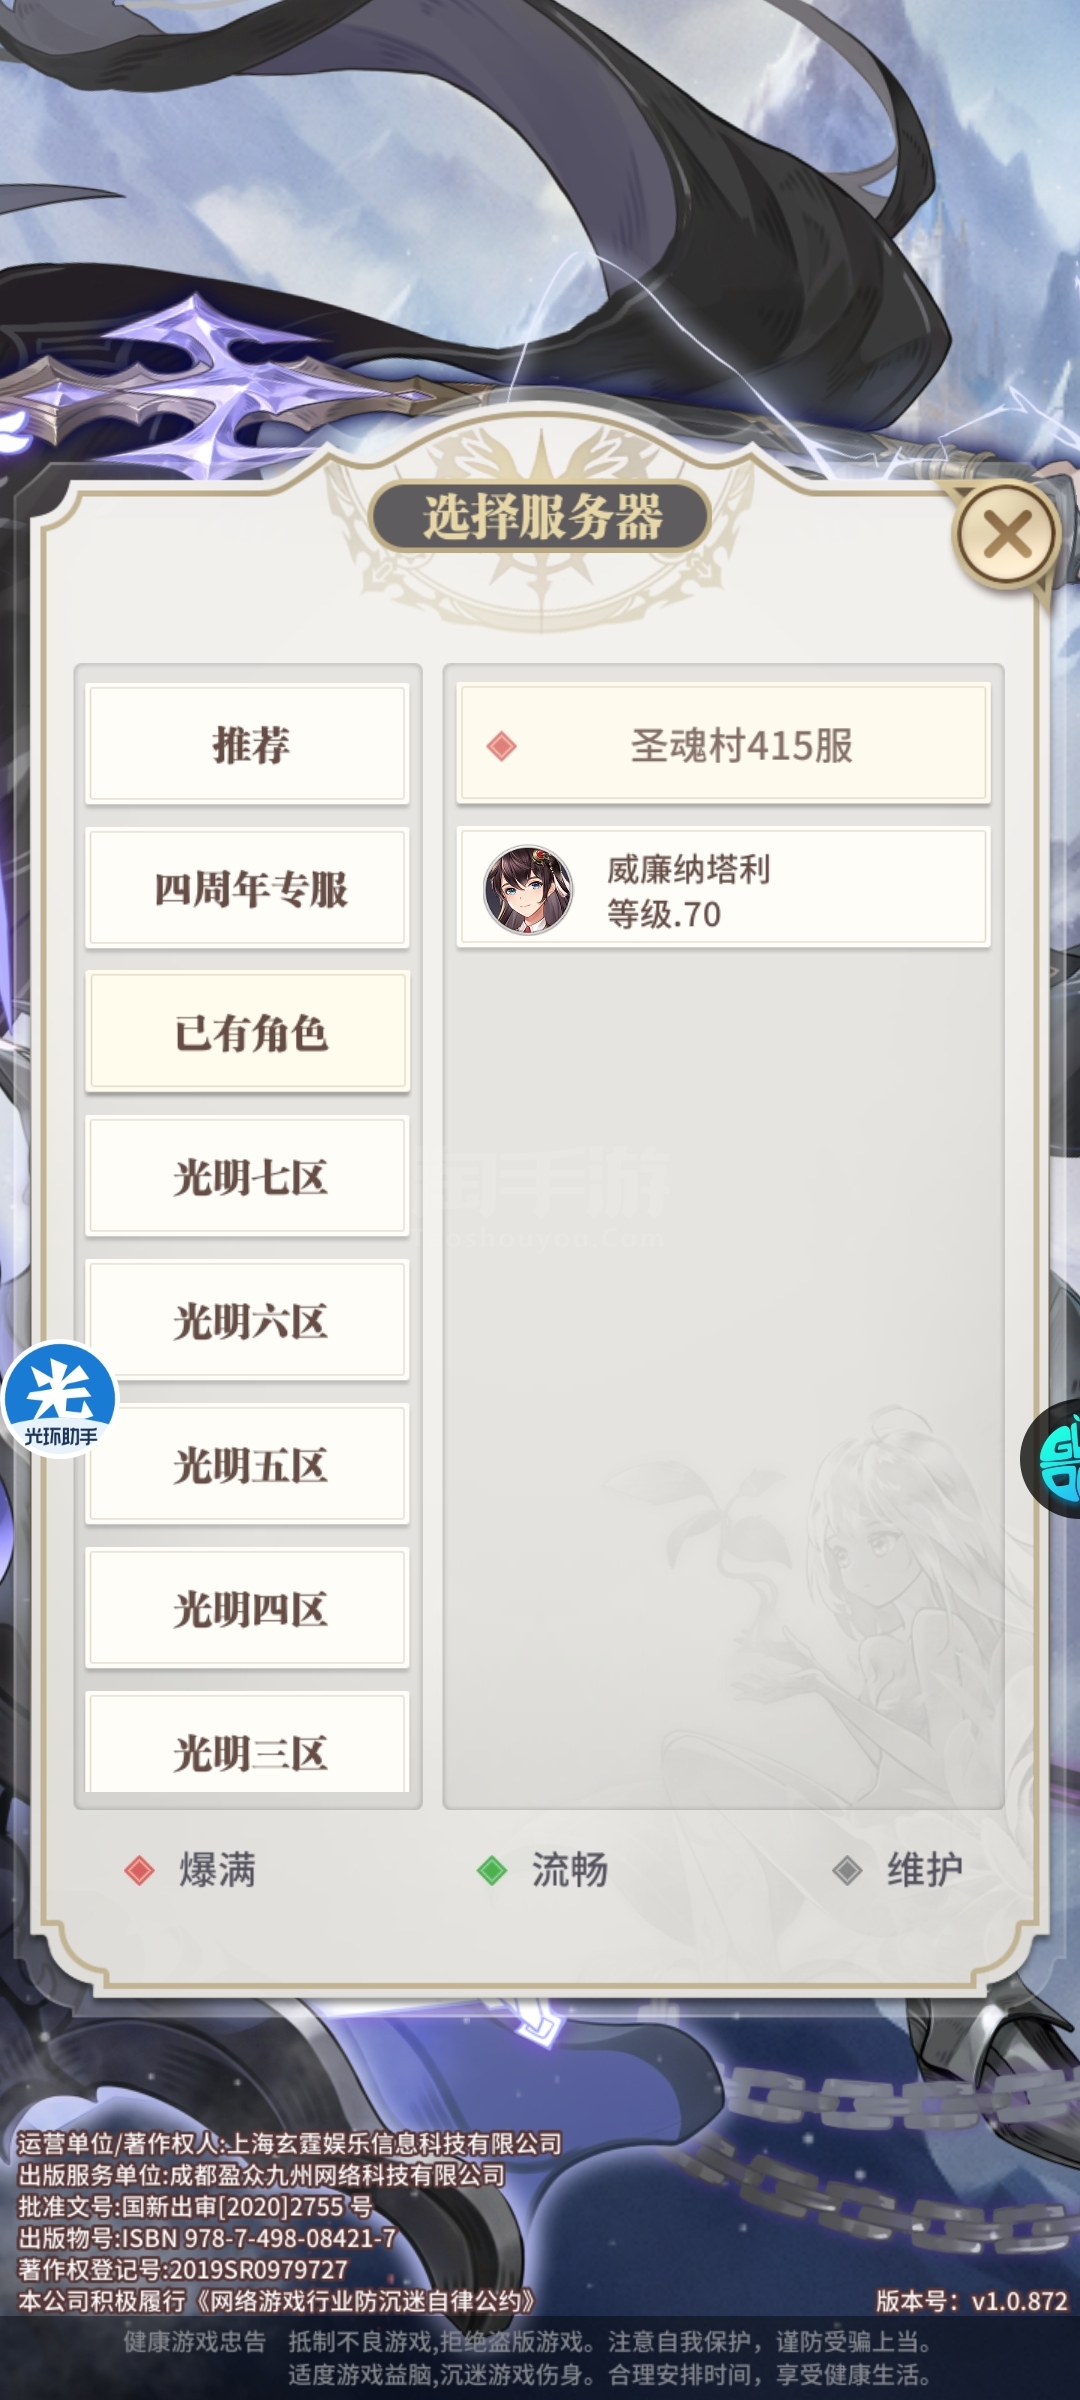Tap the green floating icon on right edge
This screenshot has width=1080, height=2400.
[1052, 1459]
